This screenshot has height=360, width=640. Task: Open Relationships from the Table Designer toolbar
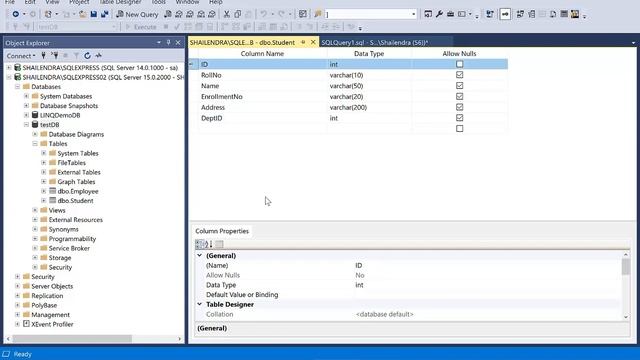pos(520,14)
